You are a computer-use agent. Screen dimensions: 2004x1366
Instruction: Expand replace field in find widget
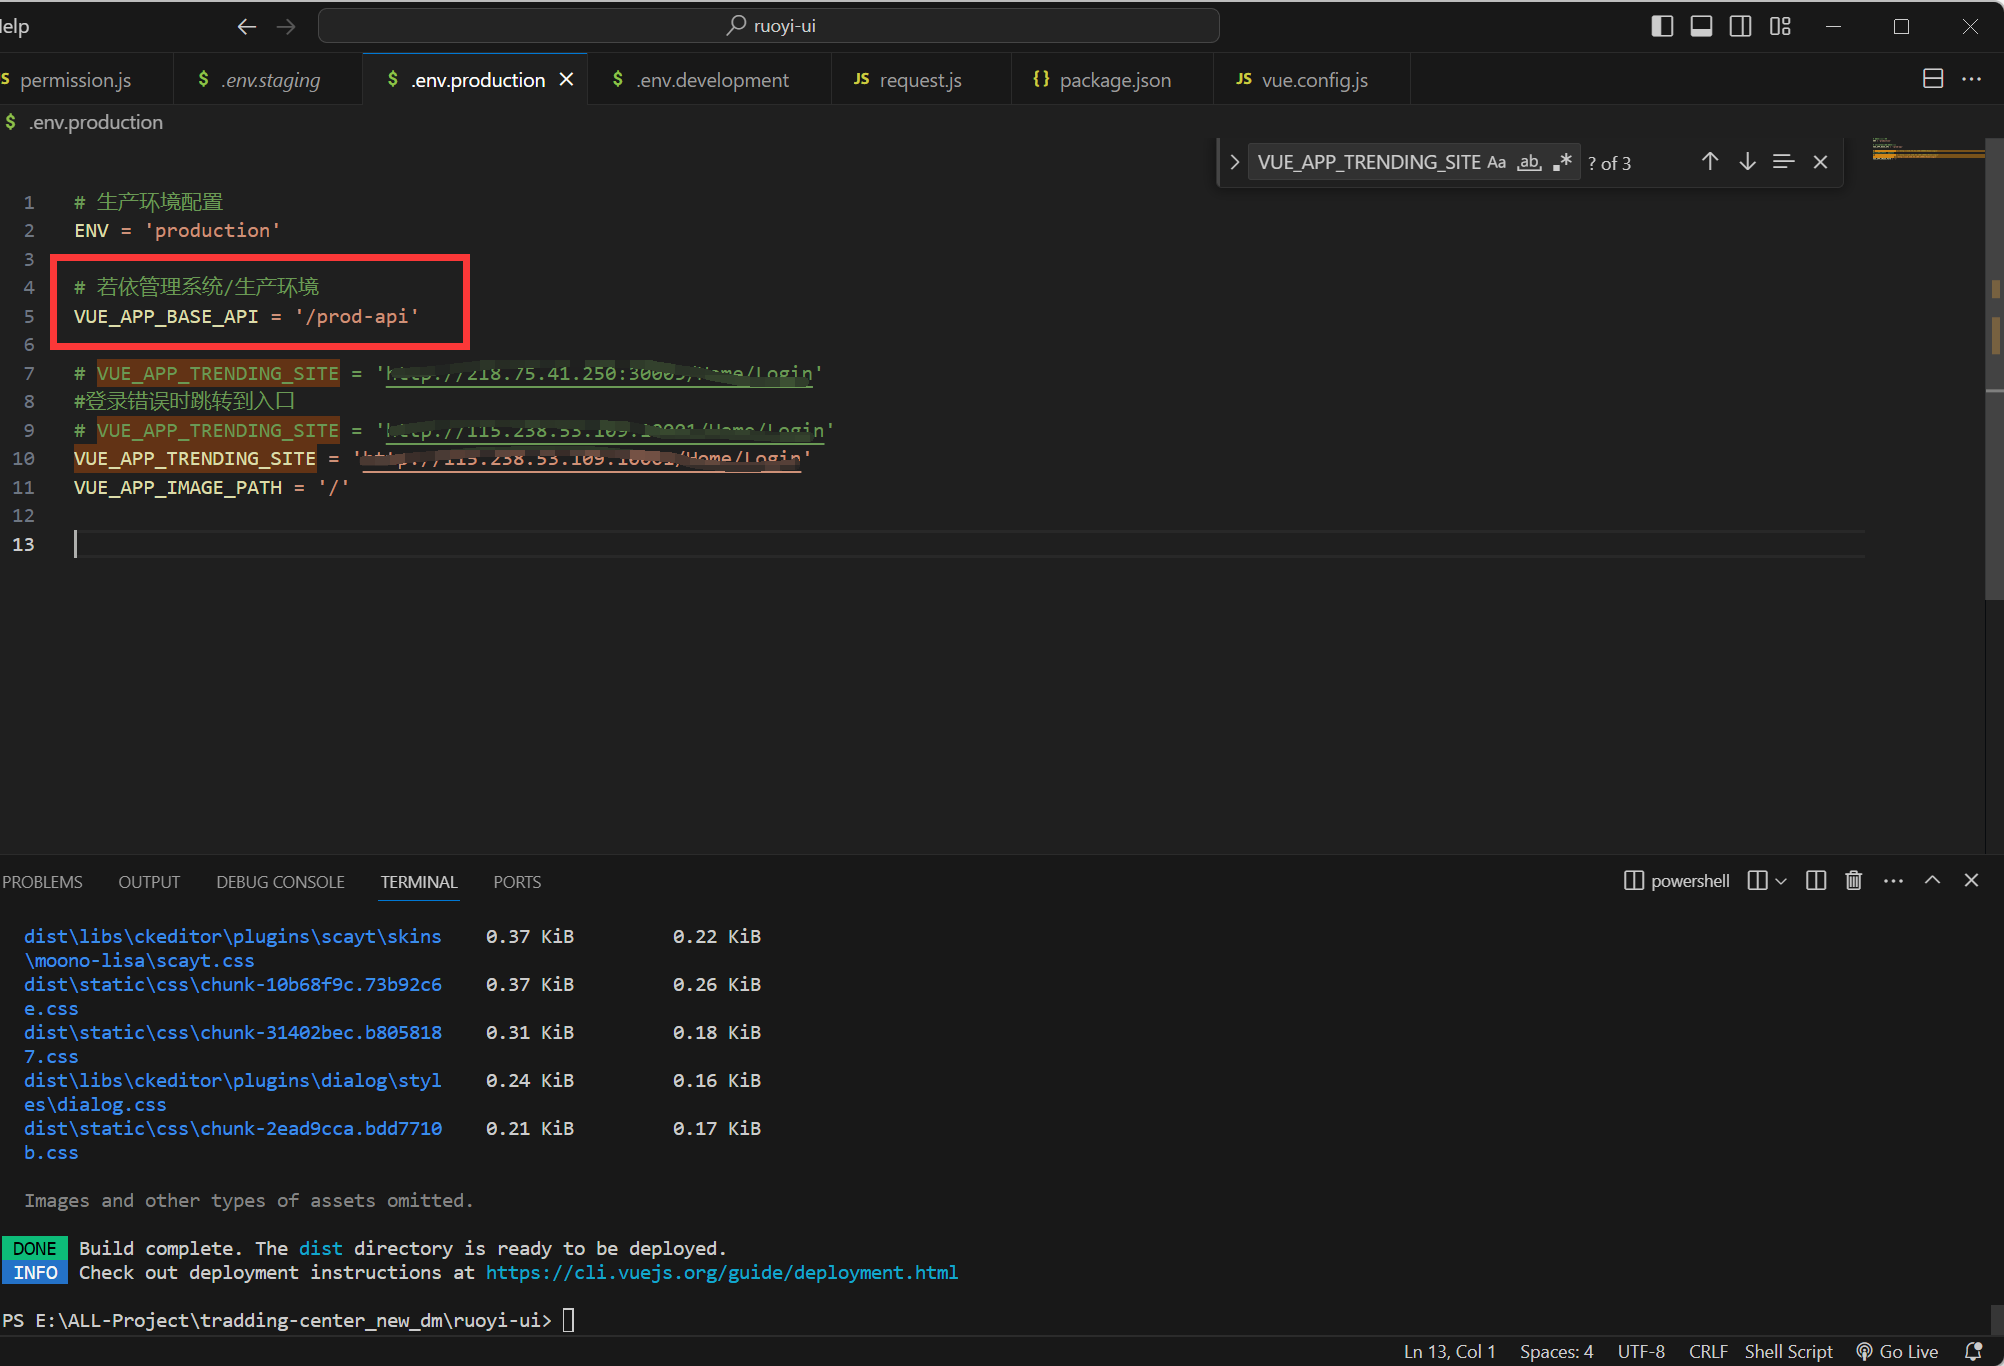click(1235, 162)
